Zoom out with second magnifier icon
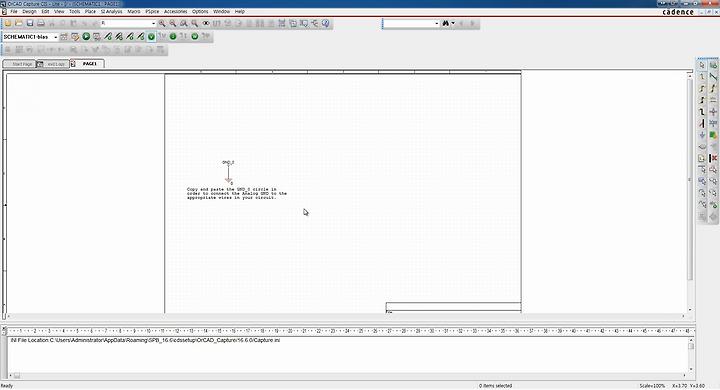 click(x=173, y=23)
